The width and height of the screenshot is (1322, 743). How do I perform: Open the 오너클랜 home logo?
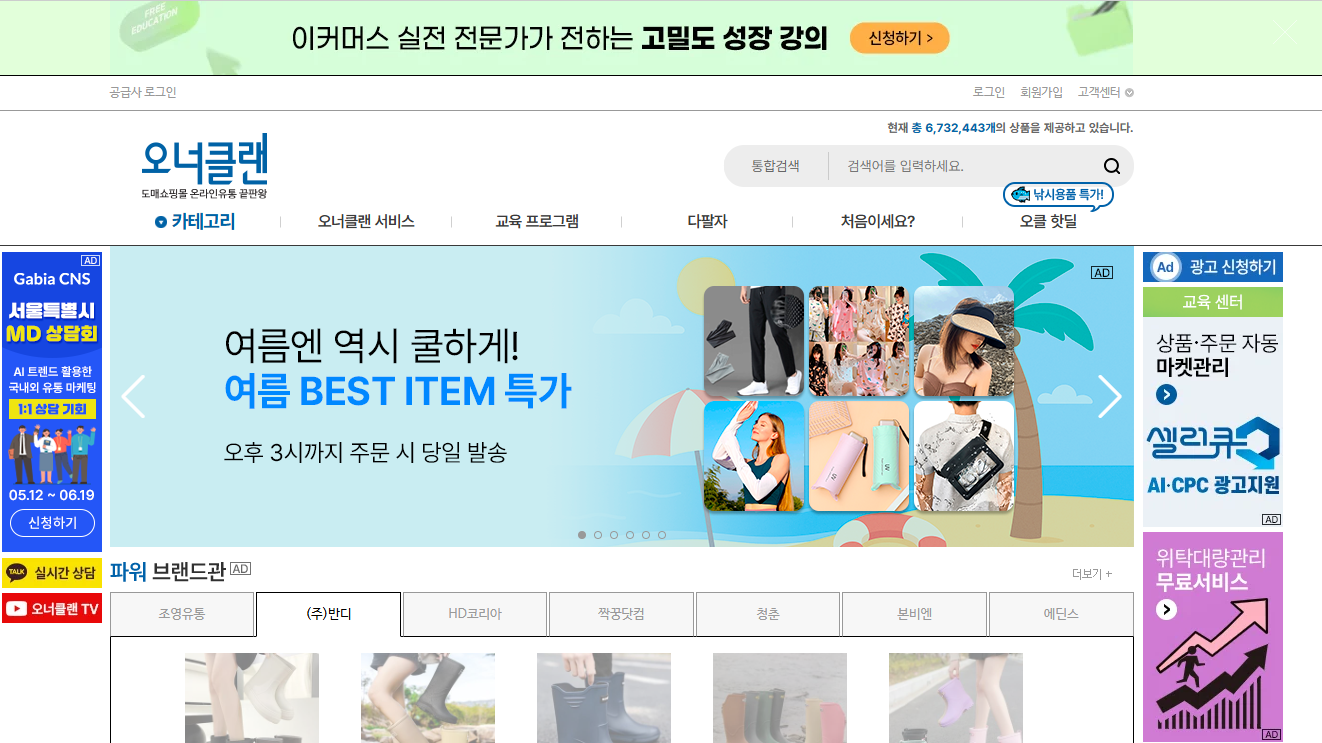pos(205,166)
